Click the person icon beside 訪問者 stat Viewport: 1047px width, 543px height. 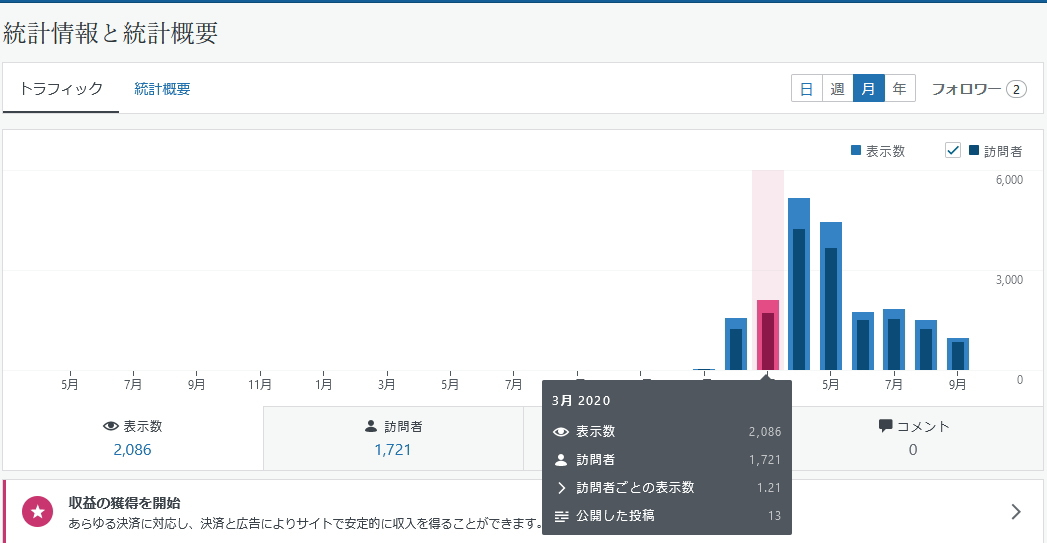point(372,426)
